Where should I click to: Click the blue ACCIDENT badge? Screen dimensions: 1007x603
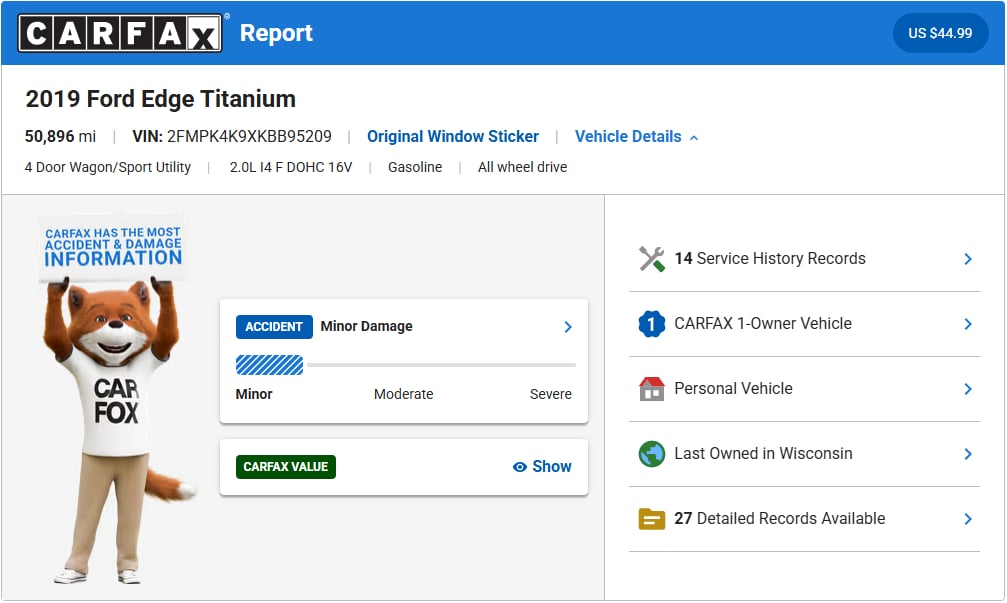[274, 327]
